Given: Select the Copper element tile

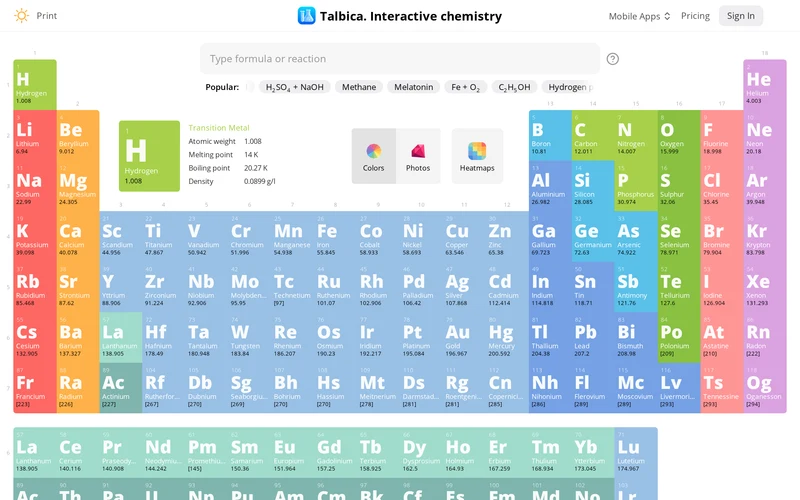Looking at the screenshot, I should pyautogui.click(x=464, y=236).
